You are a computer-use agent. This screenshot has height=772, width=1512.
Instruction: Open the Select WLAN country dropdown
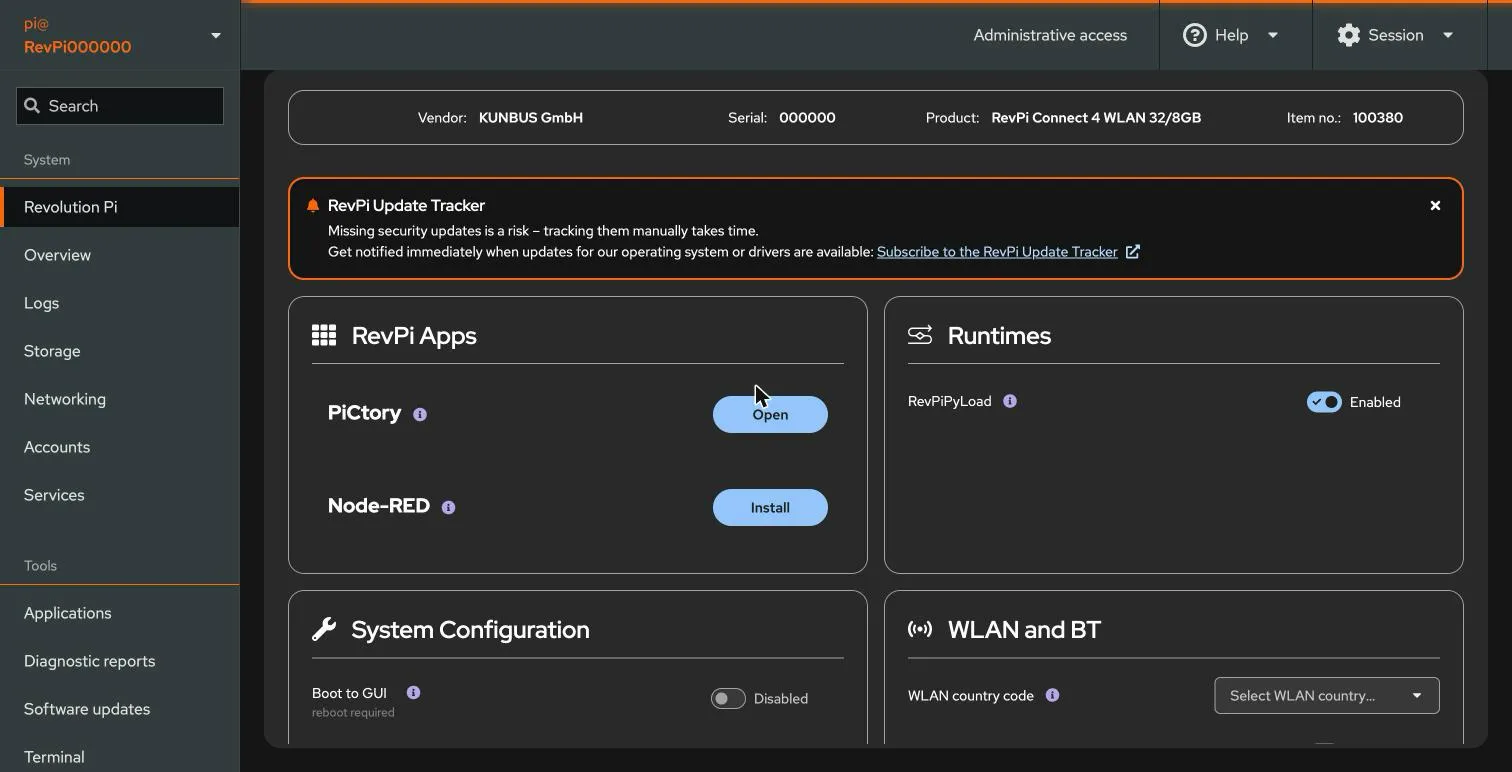coord(1327,696)
